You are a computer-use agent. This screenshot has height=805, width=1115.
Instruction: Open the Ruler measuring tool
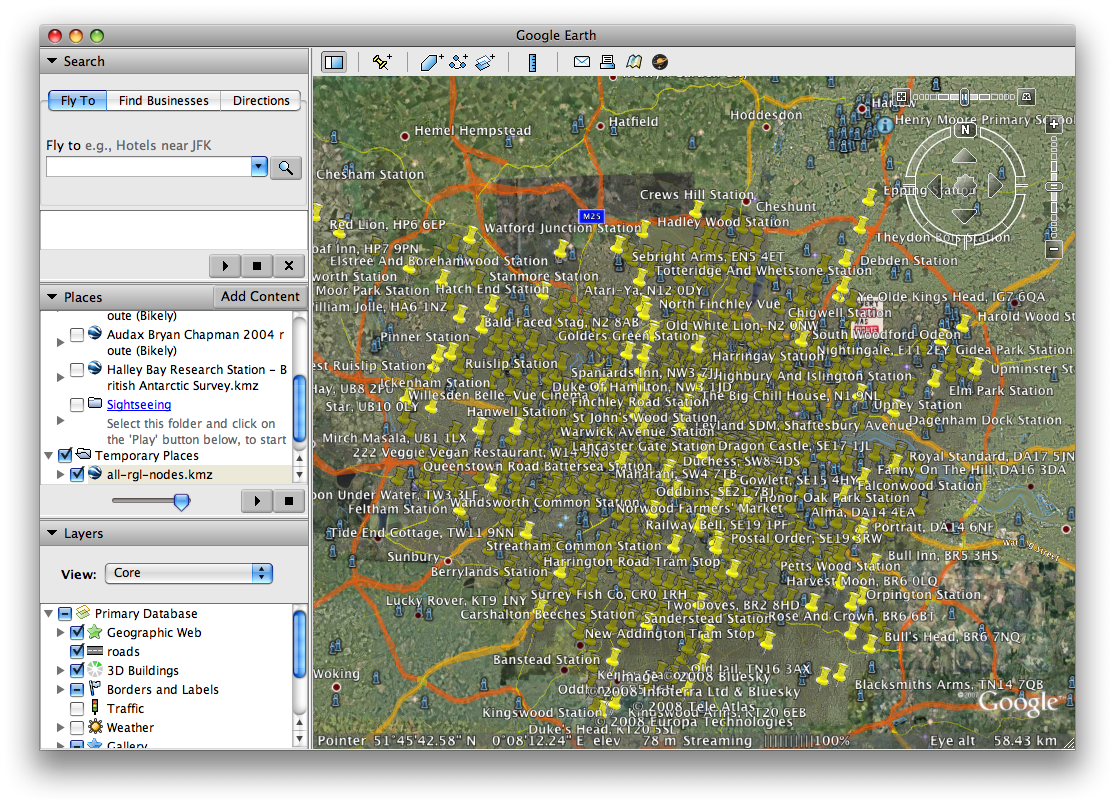(x=532, y=63)
